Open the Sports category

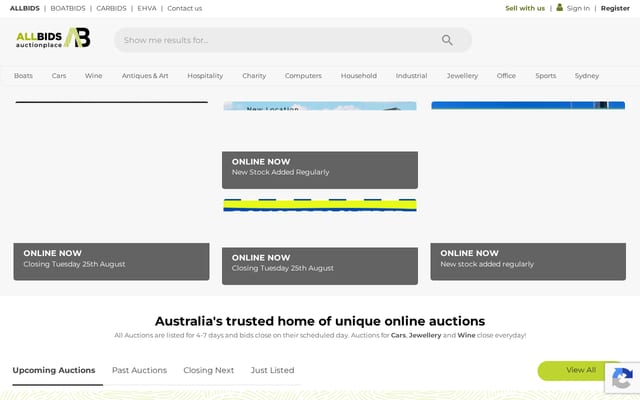click(546, 76)
